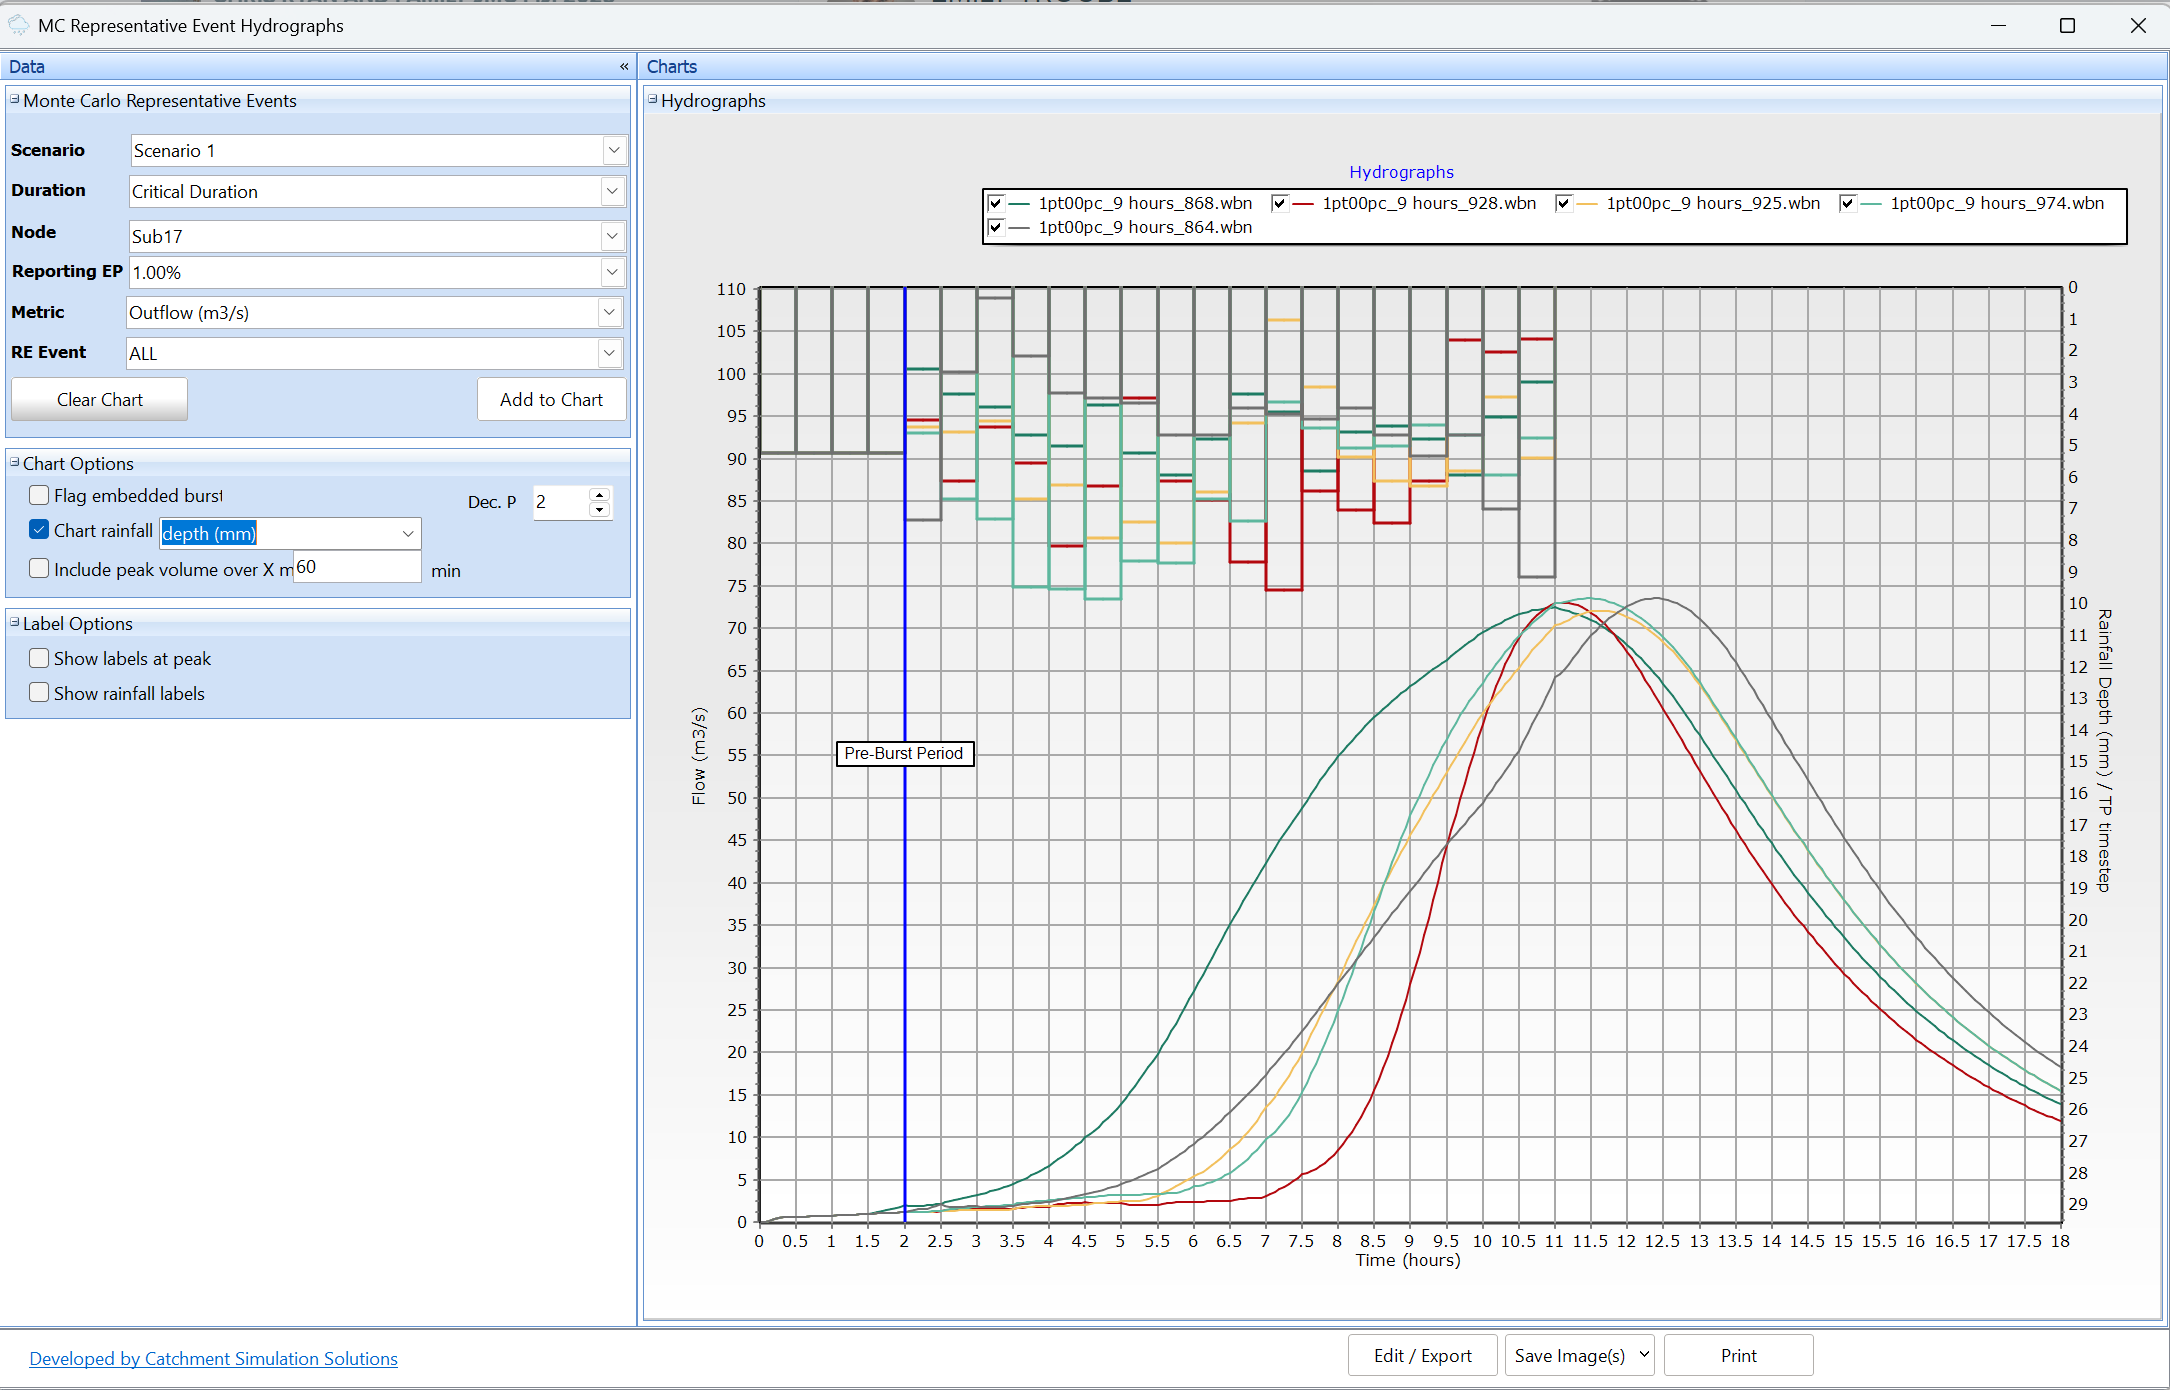Click the Add to Chart button

tap(551, 399)
